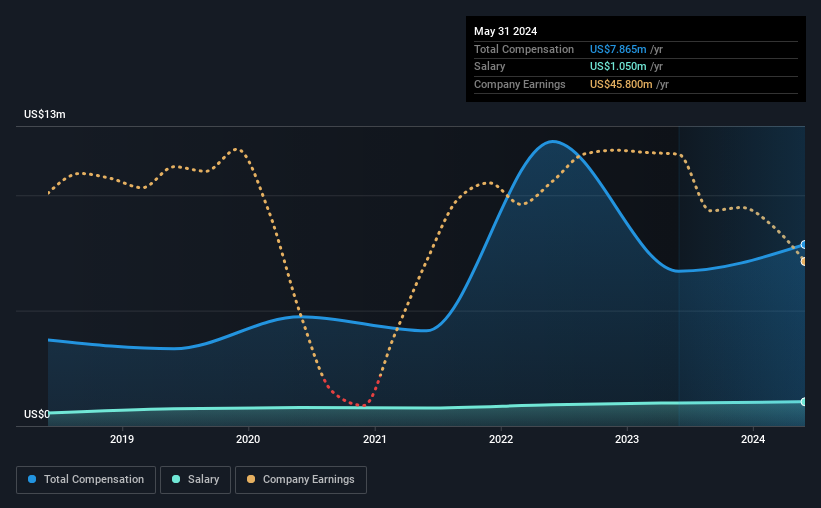Click the US$7.865m total compensation value
This screenshot has height=508, width=821.
point(618,49)
